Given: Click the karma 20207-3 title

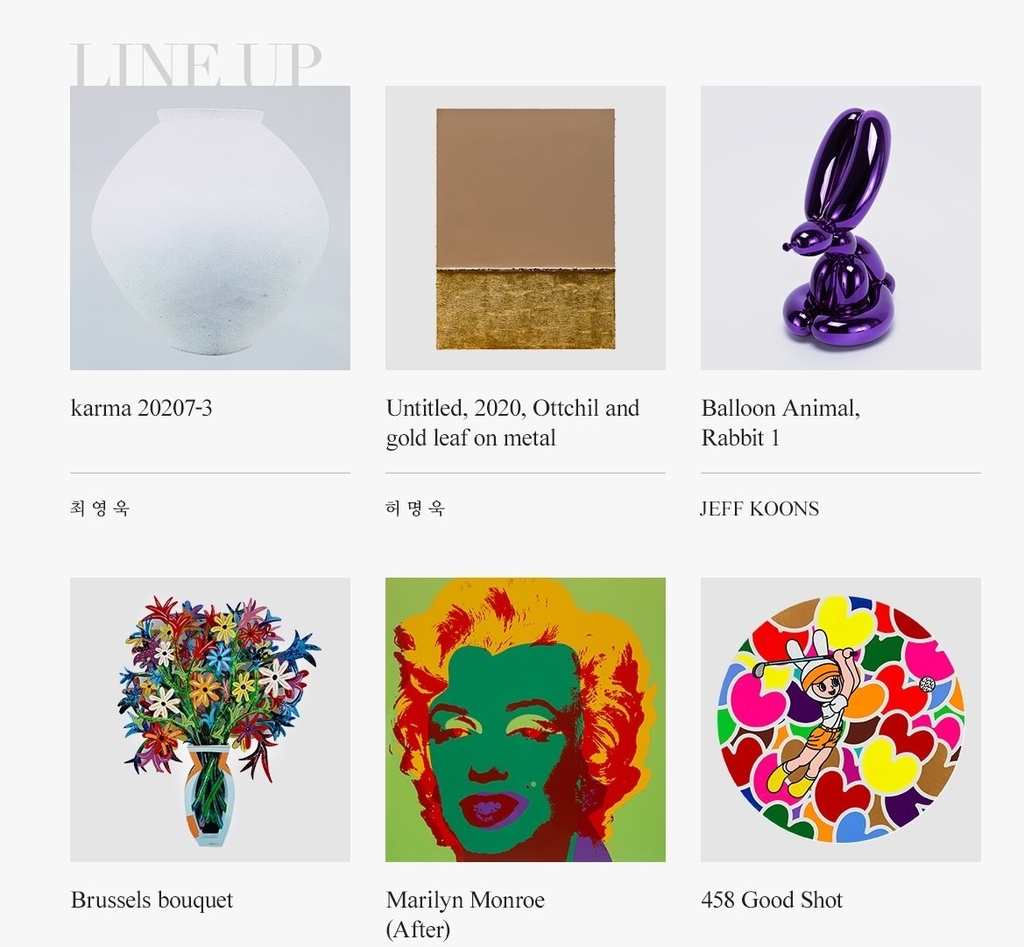Looking at the screenshot, I should click(x=141, y=408).
